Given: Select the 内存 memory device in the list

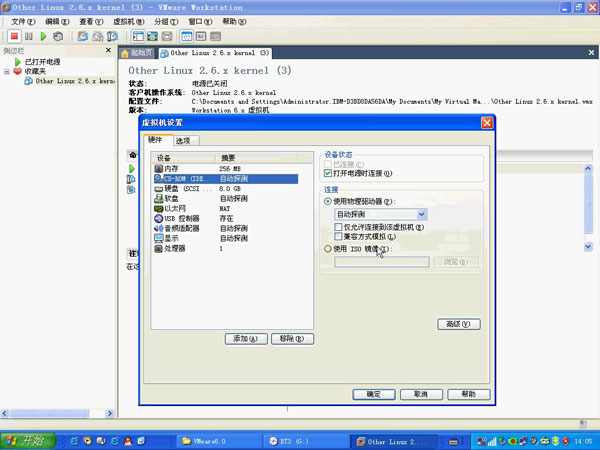Looking at the screenshot, I should coord(170,169).
